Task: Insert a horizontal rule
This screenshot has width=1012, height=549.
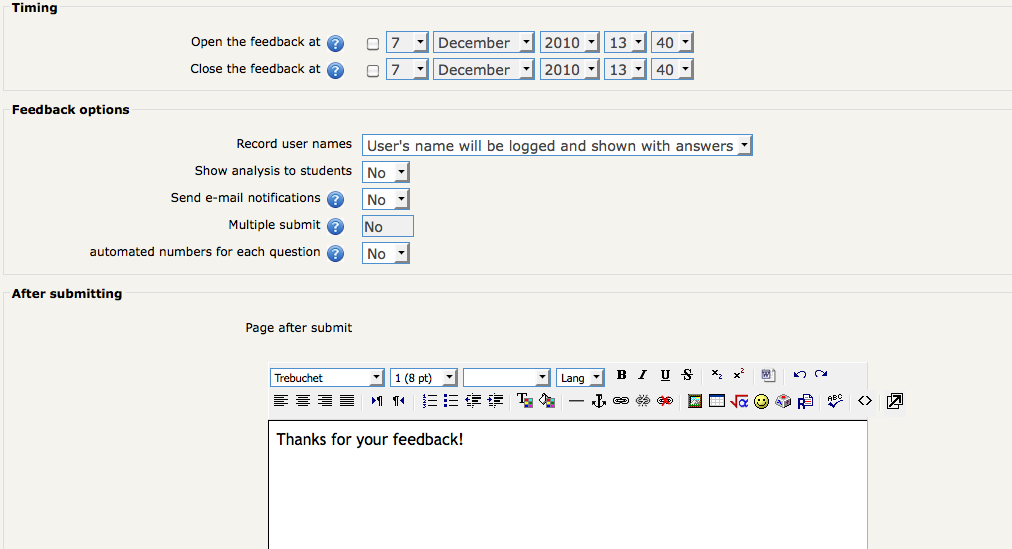Action: [576, 401]
